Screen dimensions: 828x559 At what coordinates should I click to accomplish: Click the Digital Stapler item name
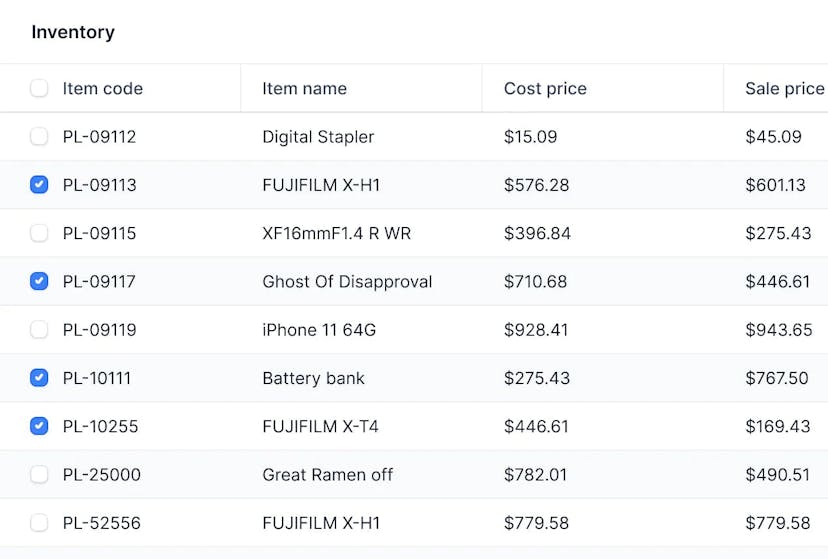click(x=318, y=136)
